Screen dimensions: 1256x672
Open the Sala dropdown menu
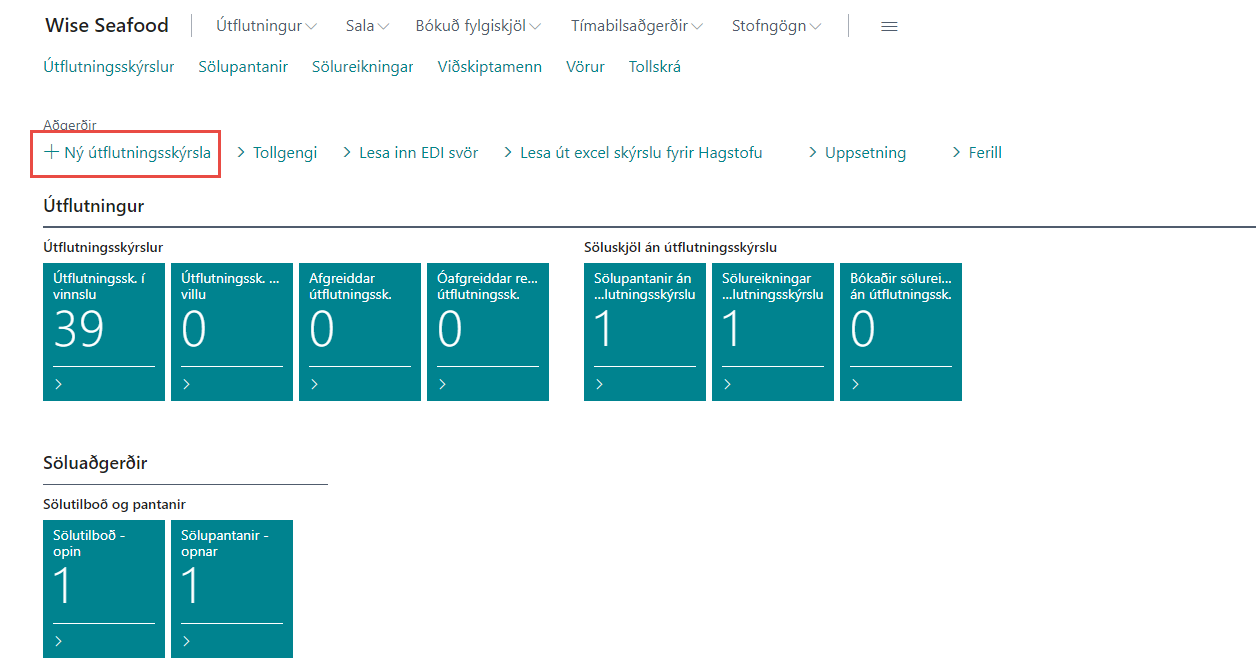coord(367,26)
